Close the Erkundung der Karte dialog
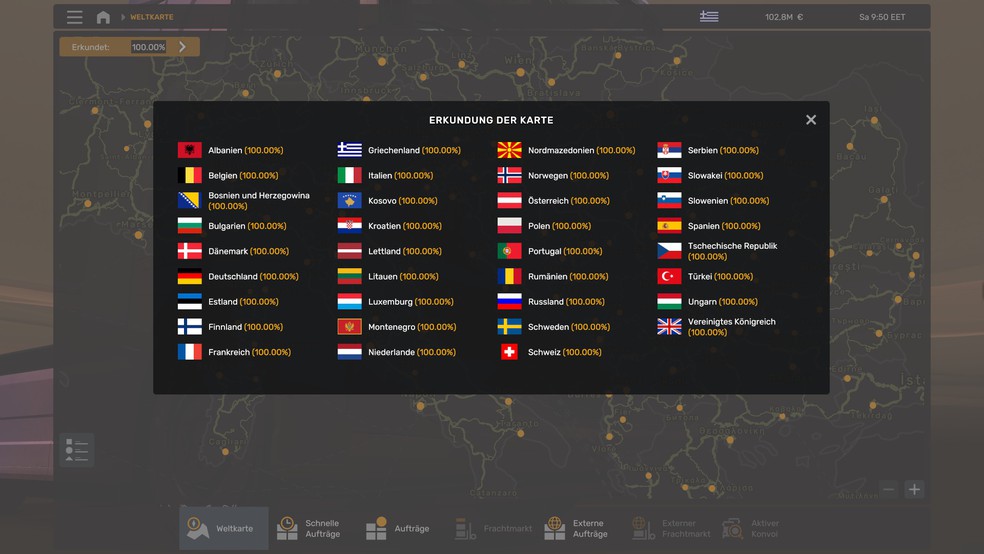 click(x=811, y=120)
